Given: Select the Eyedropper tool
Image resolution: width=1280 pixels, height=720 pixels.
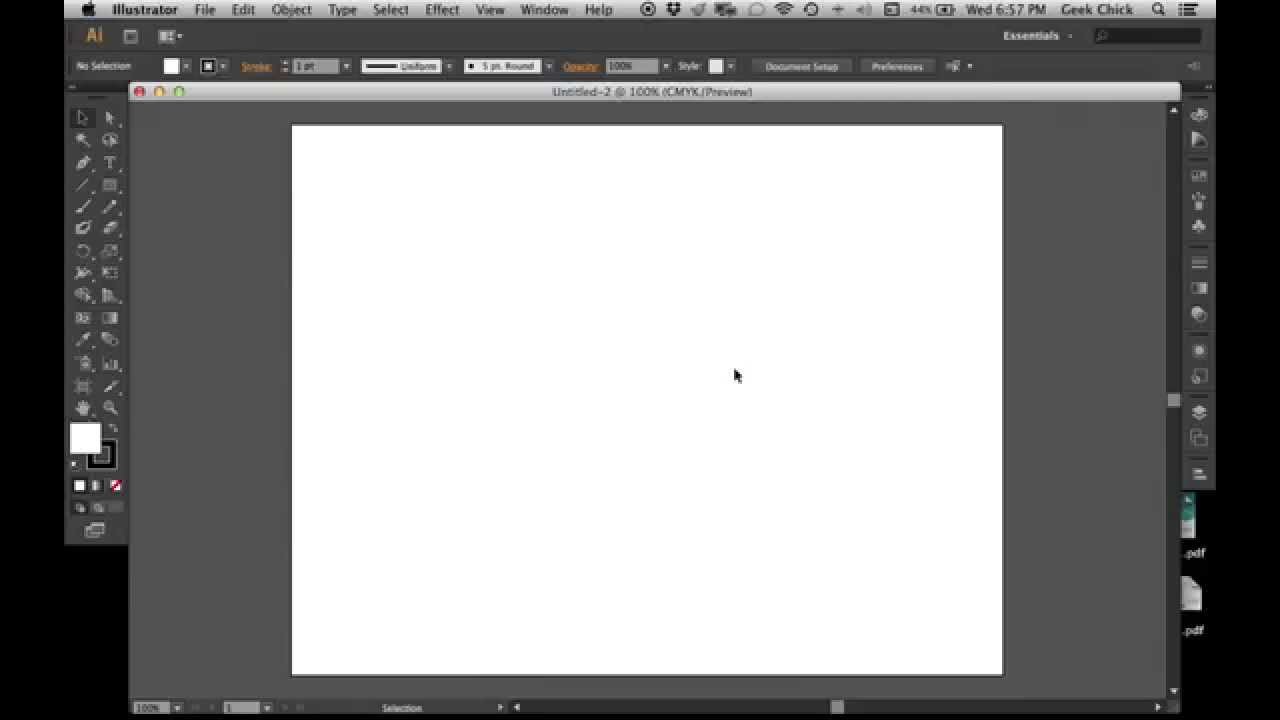Looking at the screenshot, I should click(x=83, y=340).
